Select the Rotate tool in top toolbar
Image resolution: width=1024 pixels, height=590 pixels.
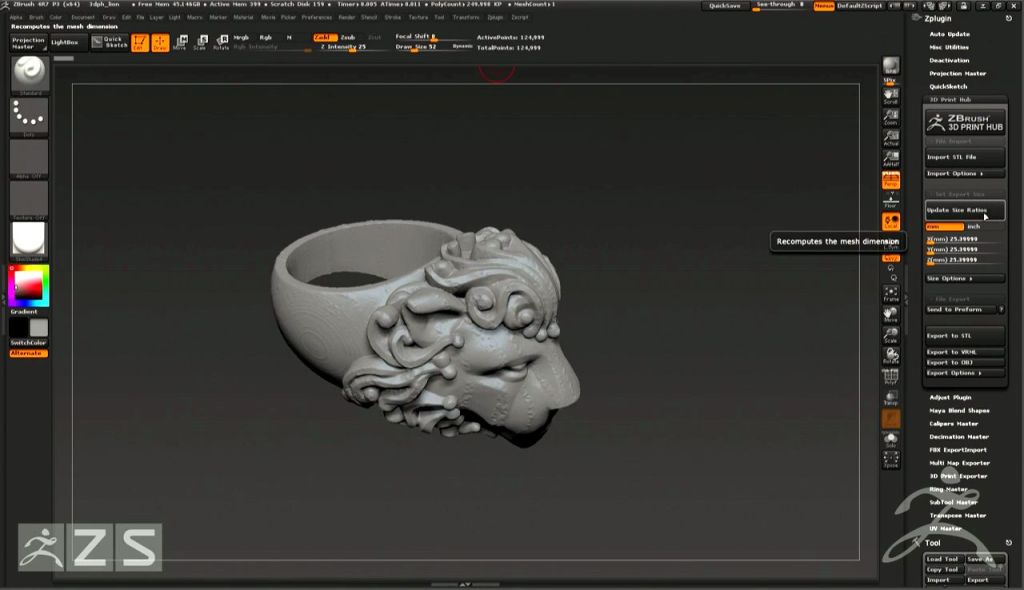pyautogui.click(x=221, y=42)
